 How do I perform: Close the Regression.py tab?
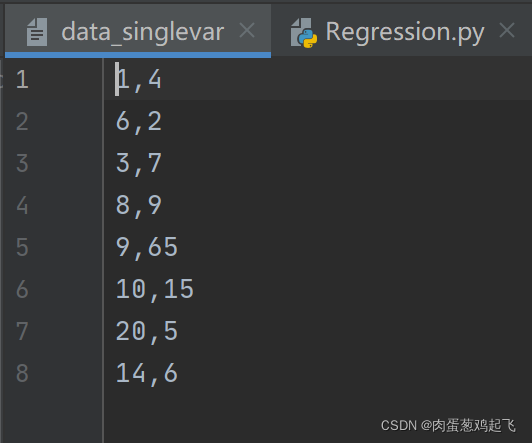507,30
